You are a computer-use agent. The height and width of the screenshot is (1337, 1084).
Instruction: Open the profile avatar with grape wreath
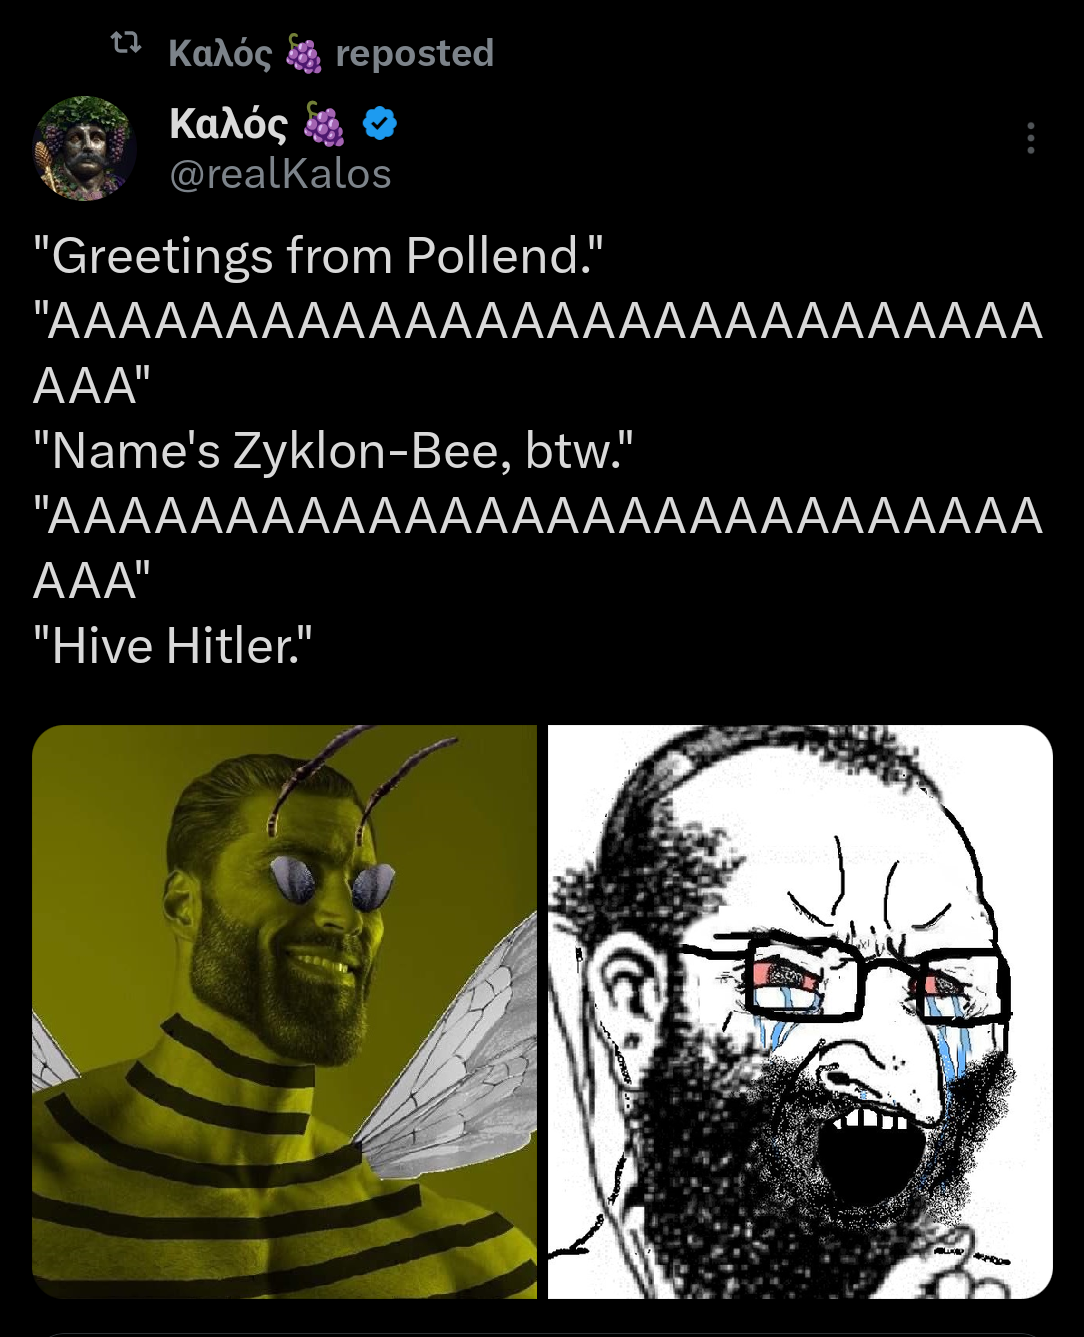coord(85,148)
